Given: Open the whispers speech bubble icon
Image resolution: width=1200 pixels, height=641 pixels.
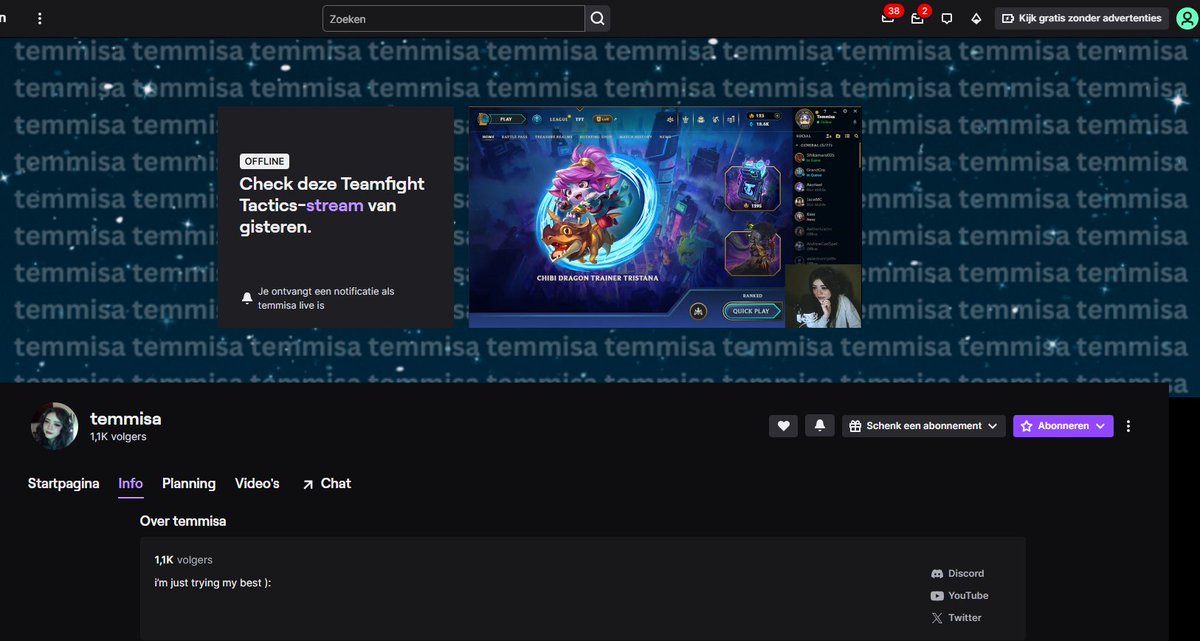Looking at the screenshot, I should tap(947, 18).
